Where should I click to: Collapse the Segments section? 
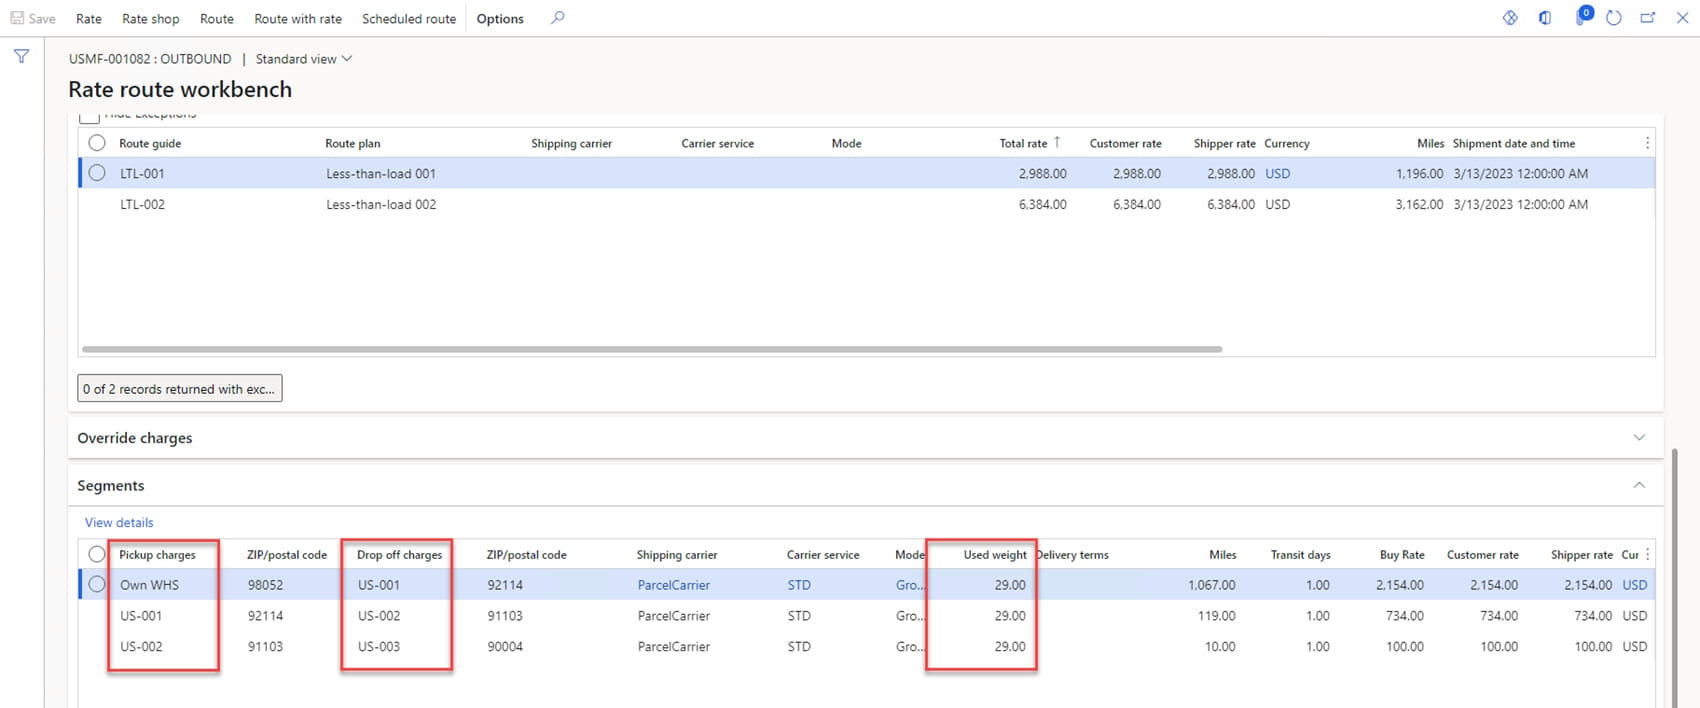[x=1638, y=485]
